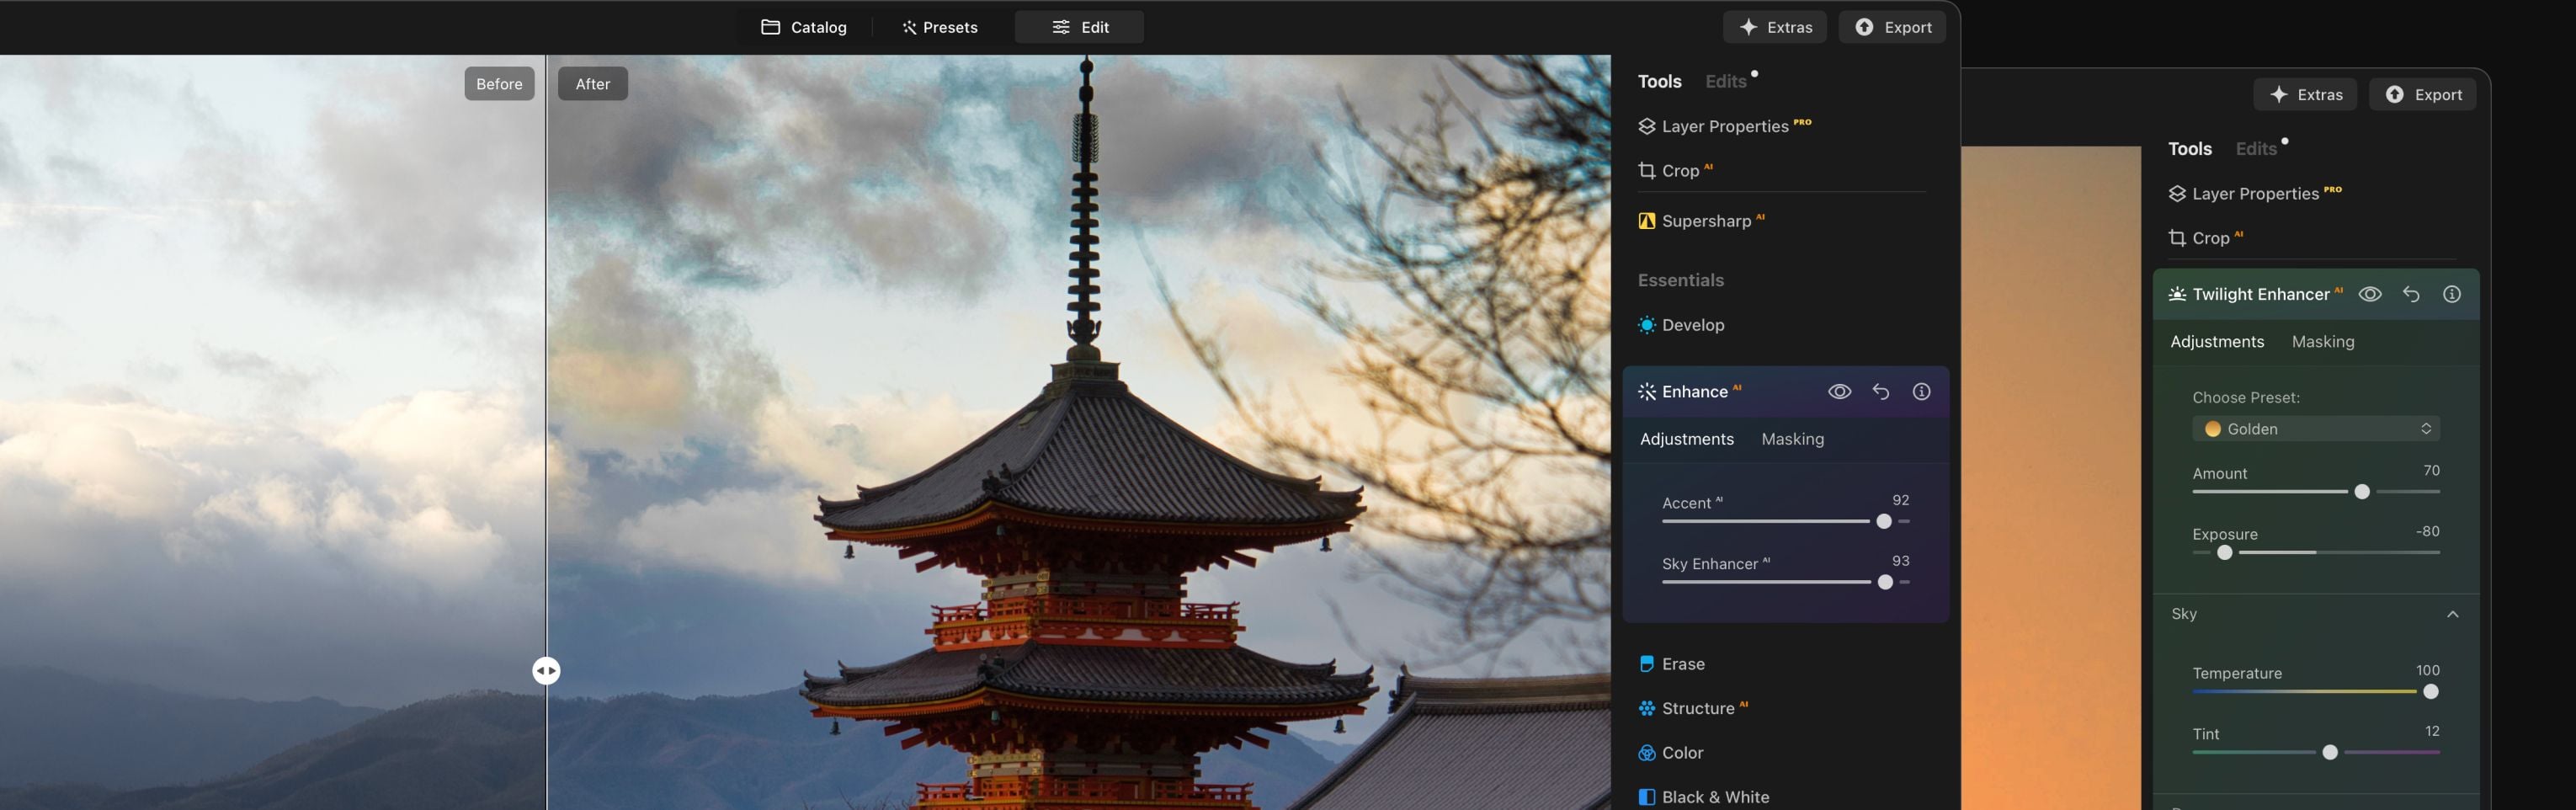Click Extras button in back window
2576x810 pixels.
pyautogui.click(x=2305, y=94)
